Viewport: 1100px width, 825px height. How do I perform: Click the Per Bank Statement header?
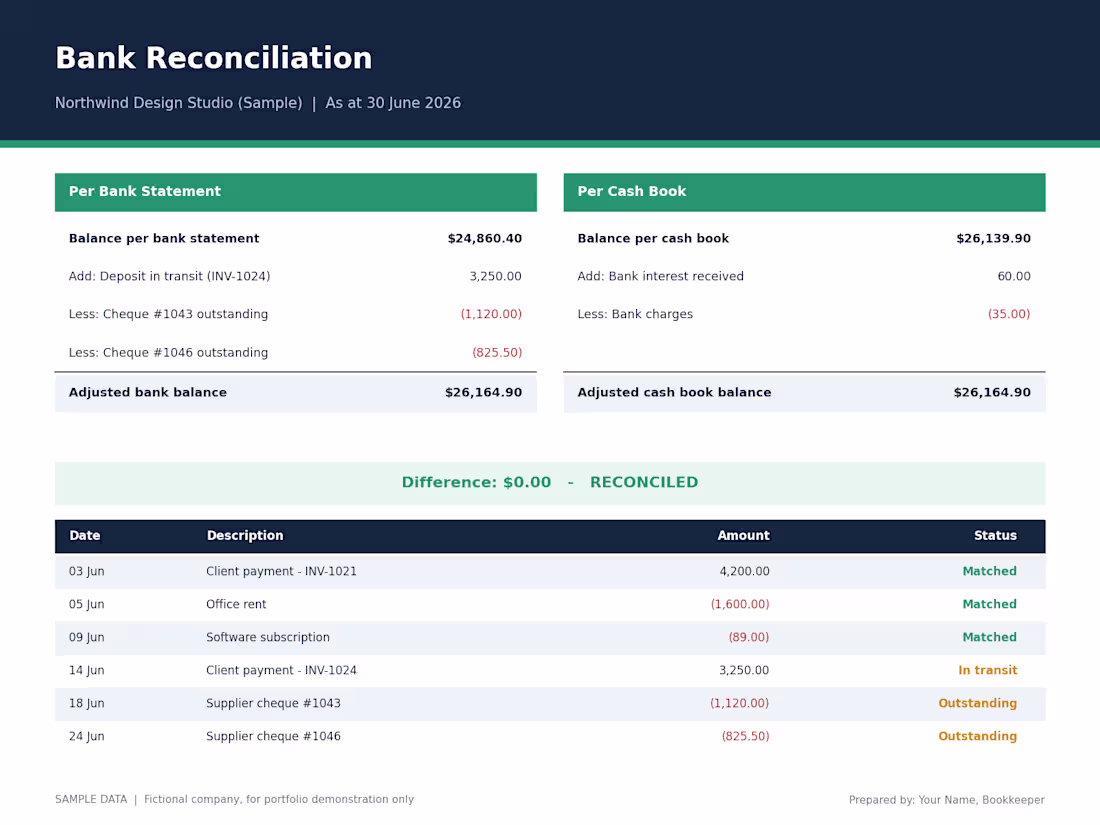point(295,192)
